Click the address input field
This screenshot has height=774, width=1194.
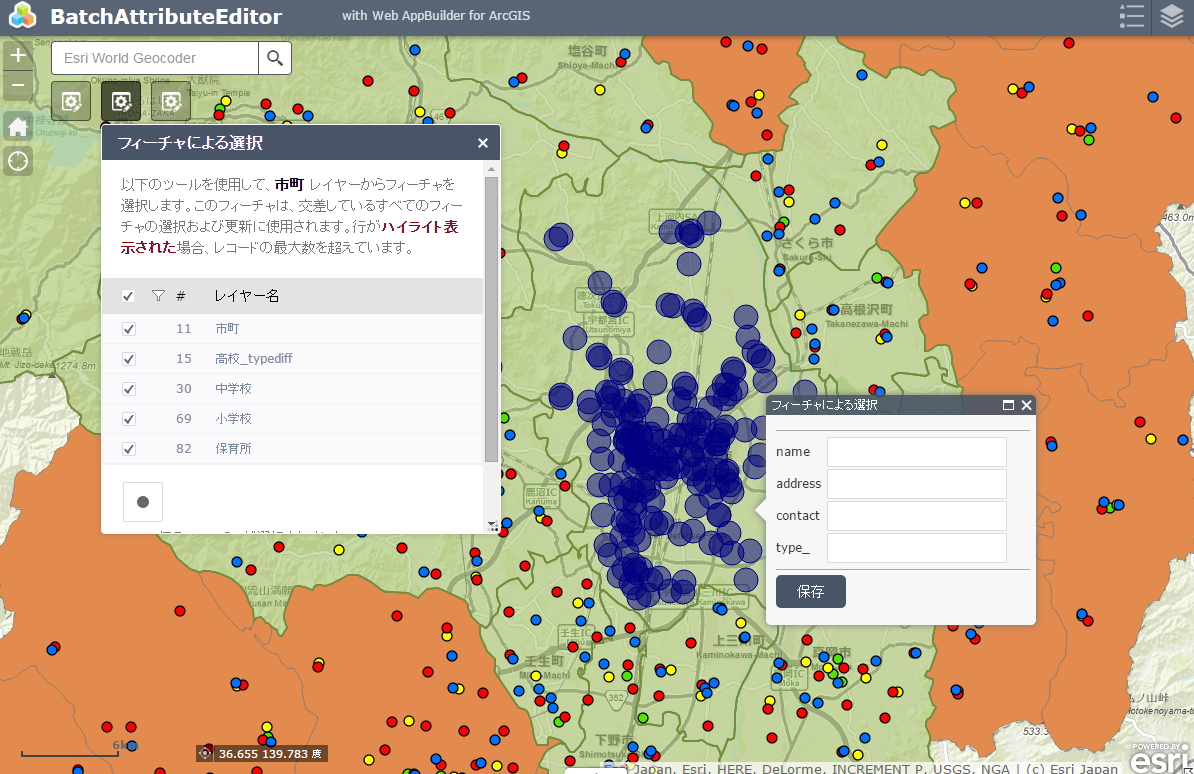pos(917,484)
